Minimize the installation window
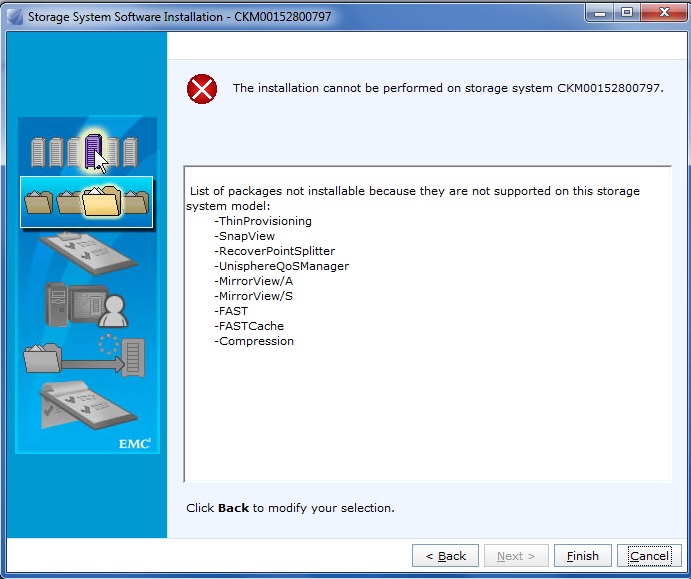 [599, 13]
